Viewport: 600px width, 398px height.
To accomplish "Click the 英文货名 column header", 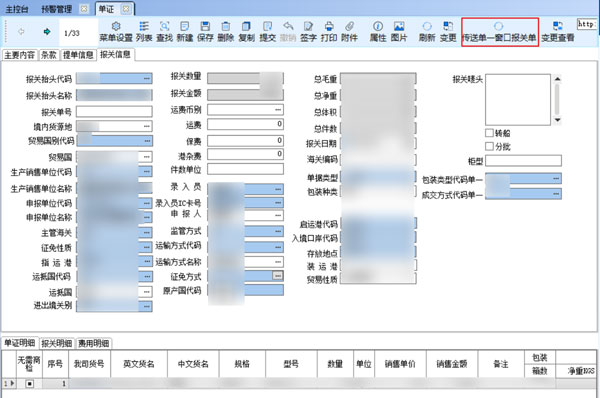I will pos(139,364).
